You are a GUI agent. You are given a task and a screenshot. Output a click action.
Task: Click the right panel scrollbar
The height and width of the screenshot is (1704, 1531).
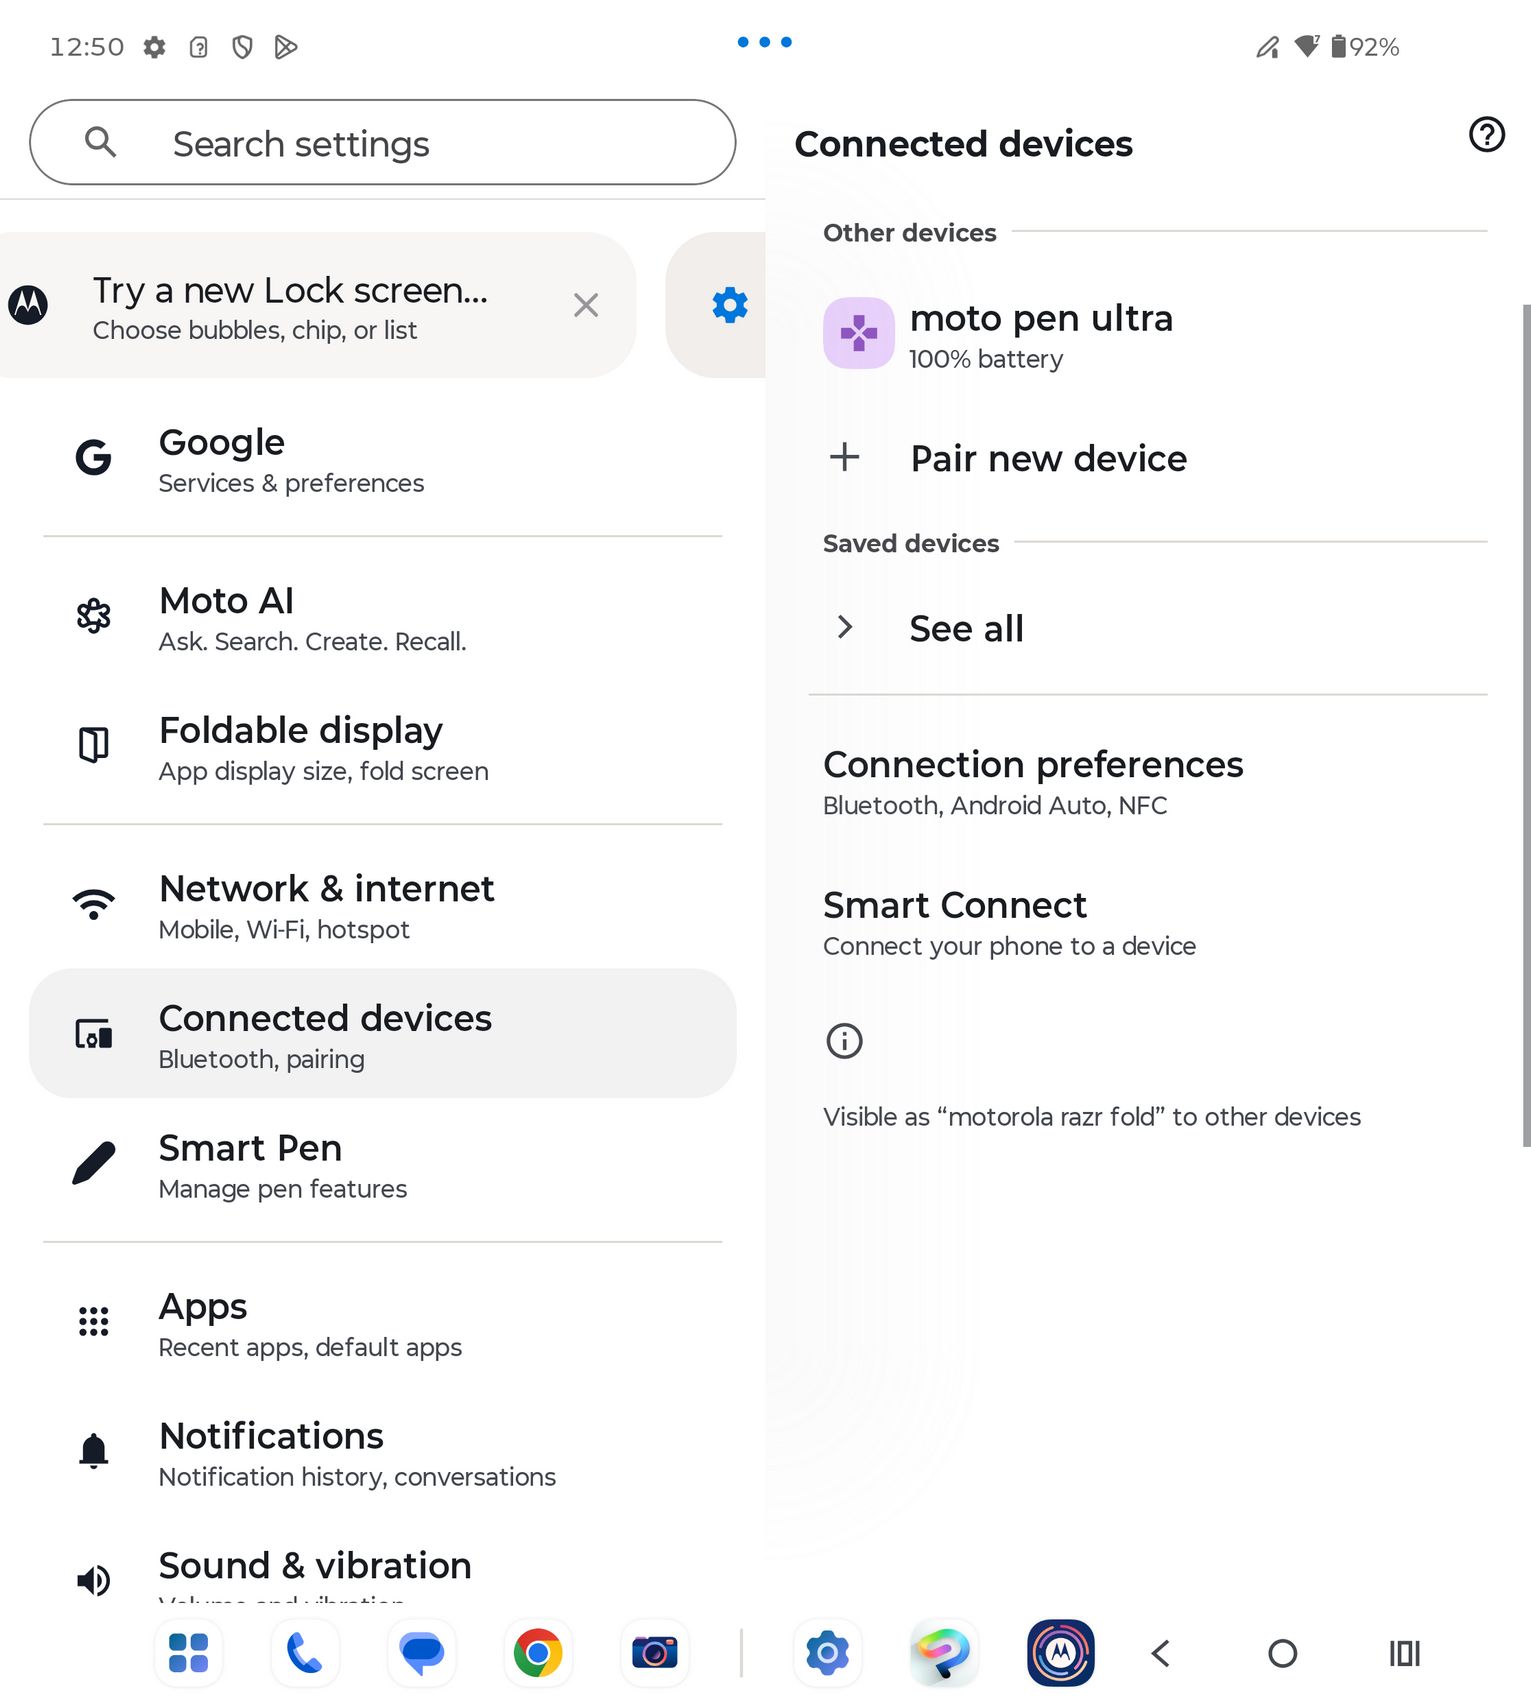(1526, 725)
